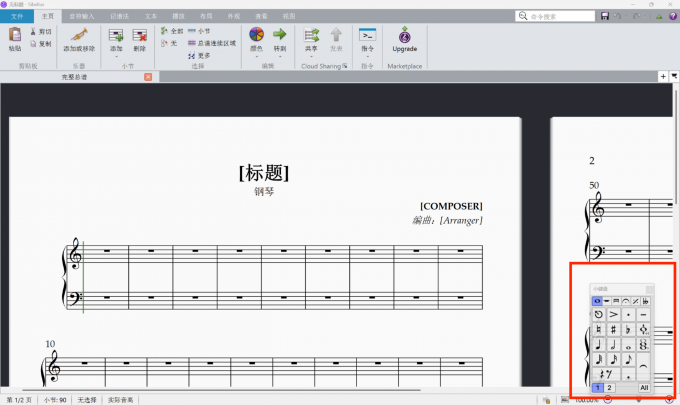
Task: Select the sixteenth note on the keypad
Action: pyautogui.click(x=614, y=359)
